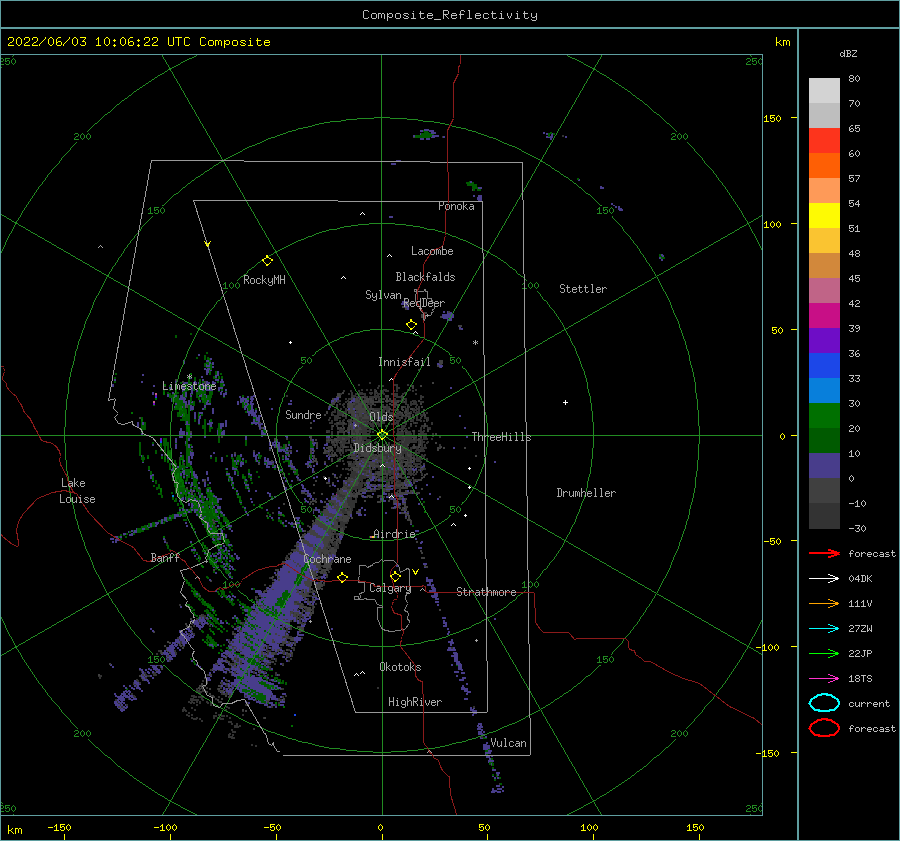This screenshot has width=900, height=841.
Task: Select the light gray 80-70 dBZ swatch
Action: (824, 91)
